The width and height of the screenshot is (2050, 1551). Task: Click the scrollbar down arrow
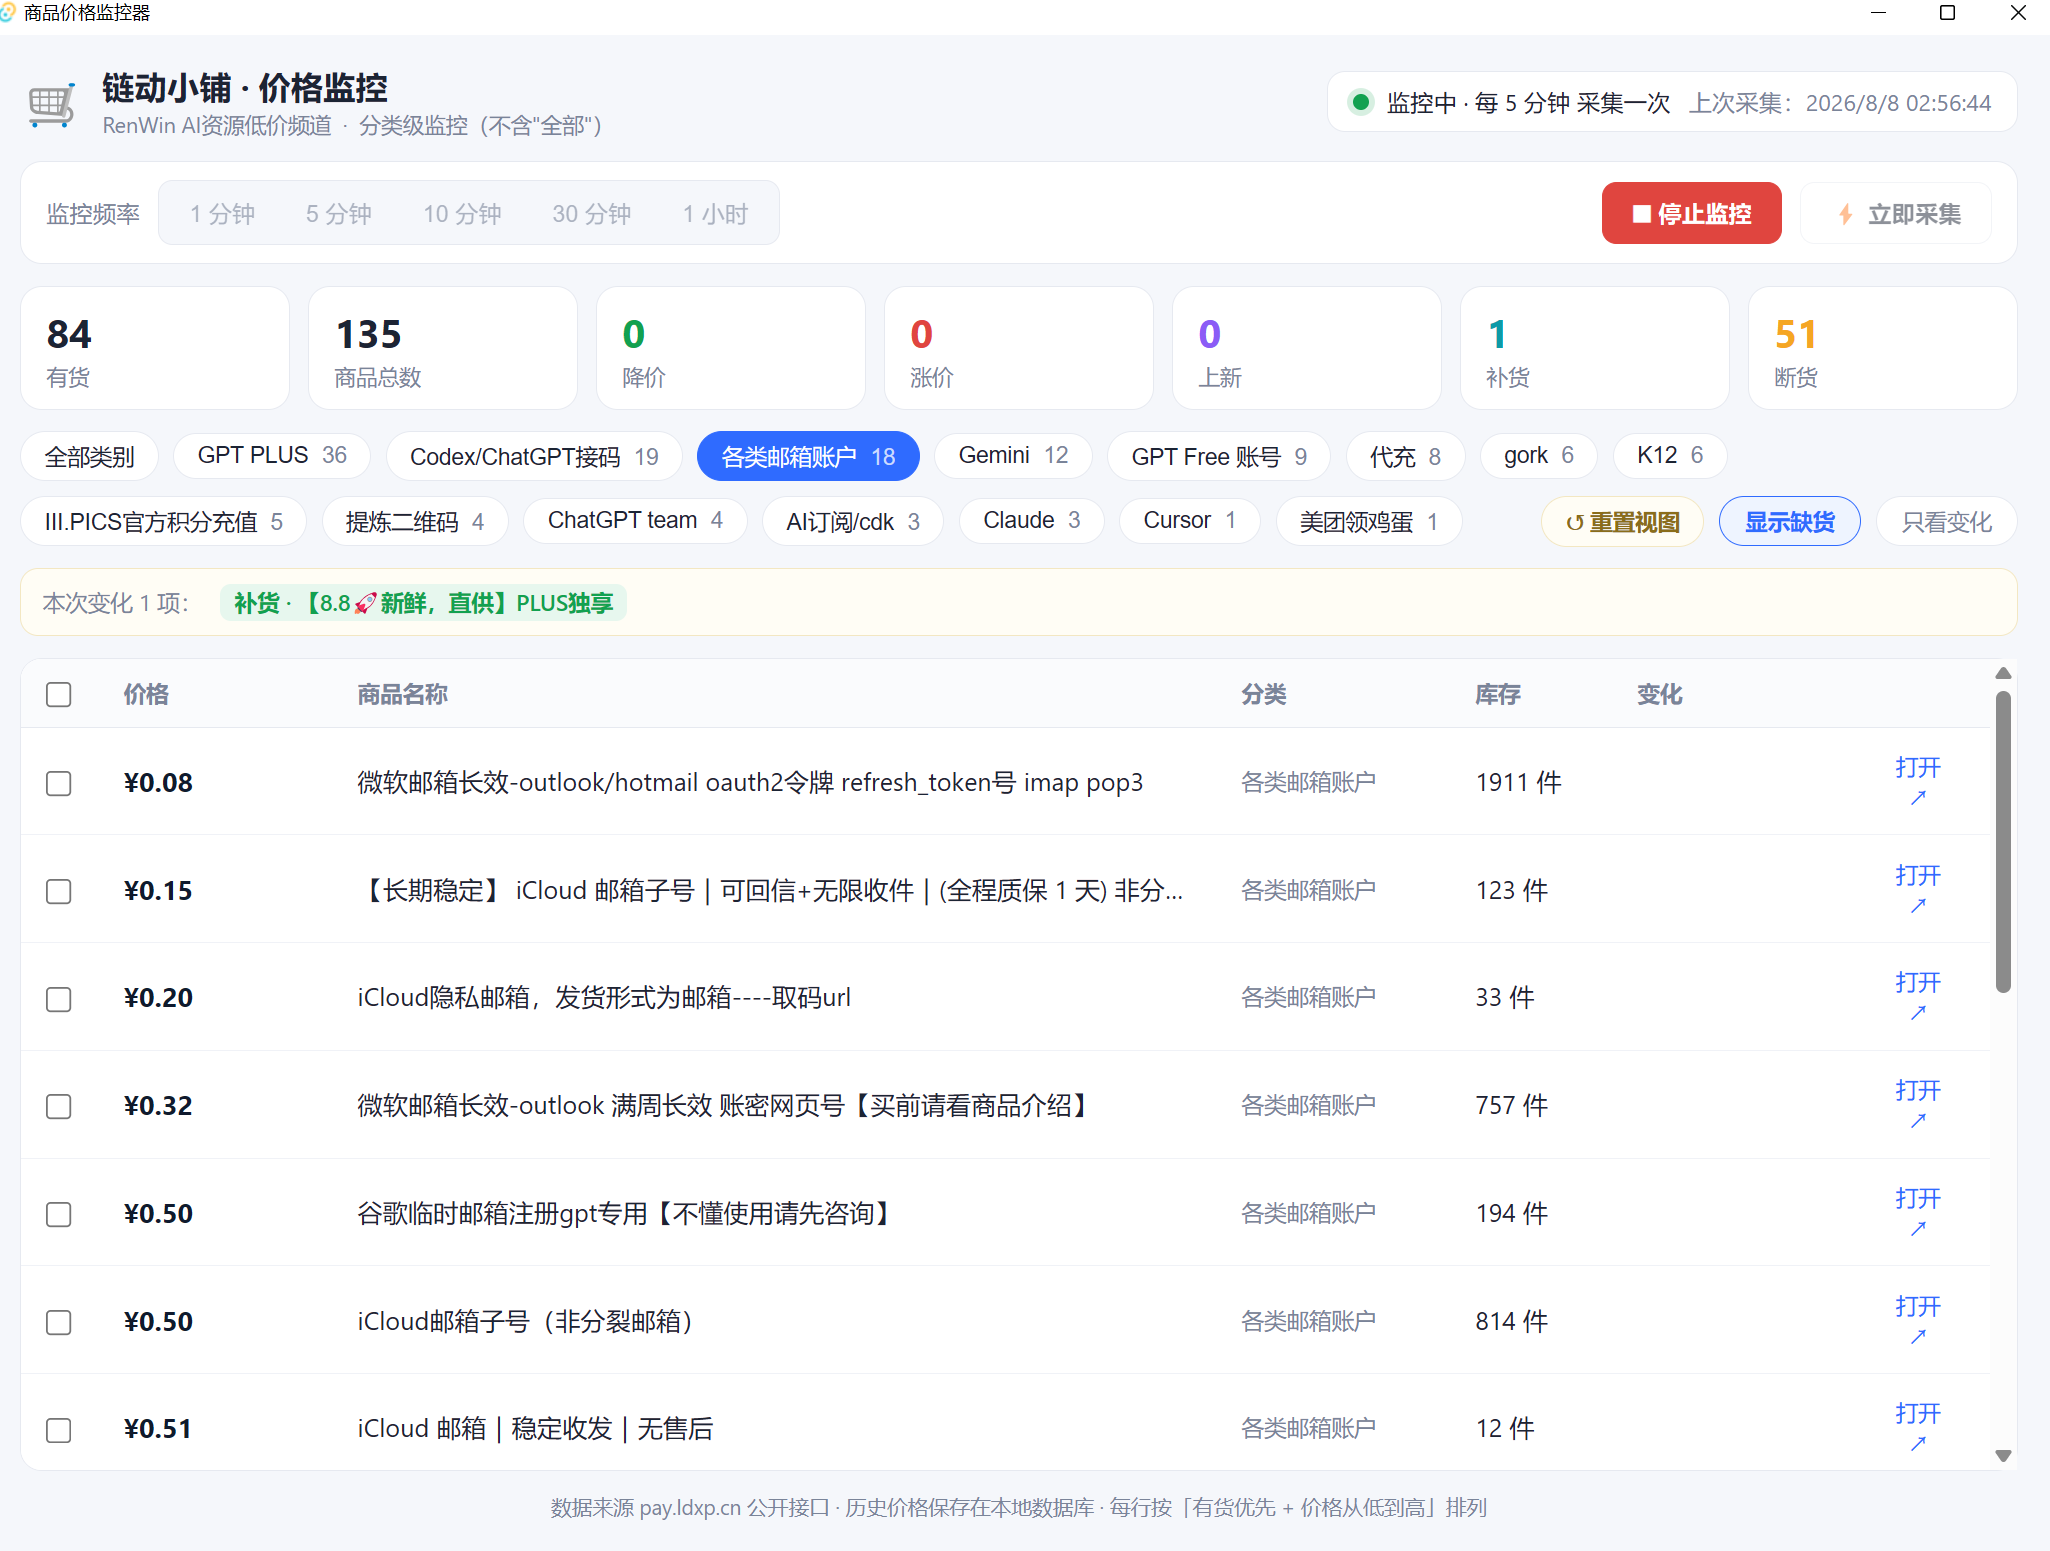point(2003,1456)
